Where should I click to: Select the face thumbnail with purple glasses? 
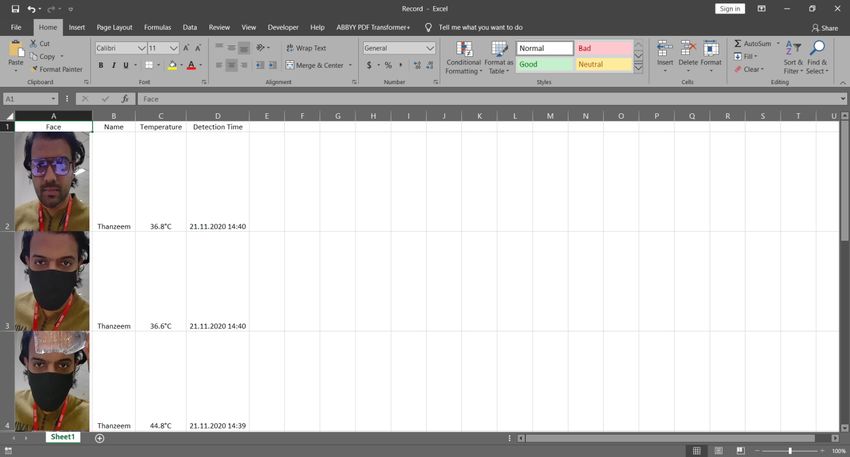click(x=52, y=182)
